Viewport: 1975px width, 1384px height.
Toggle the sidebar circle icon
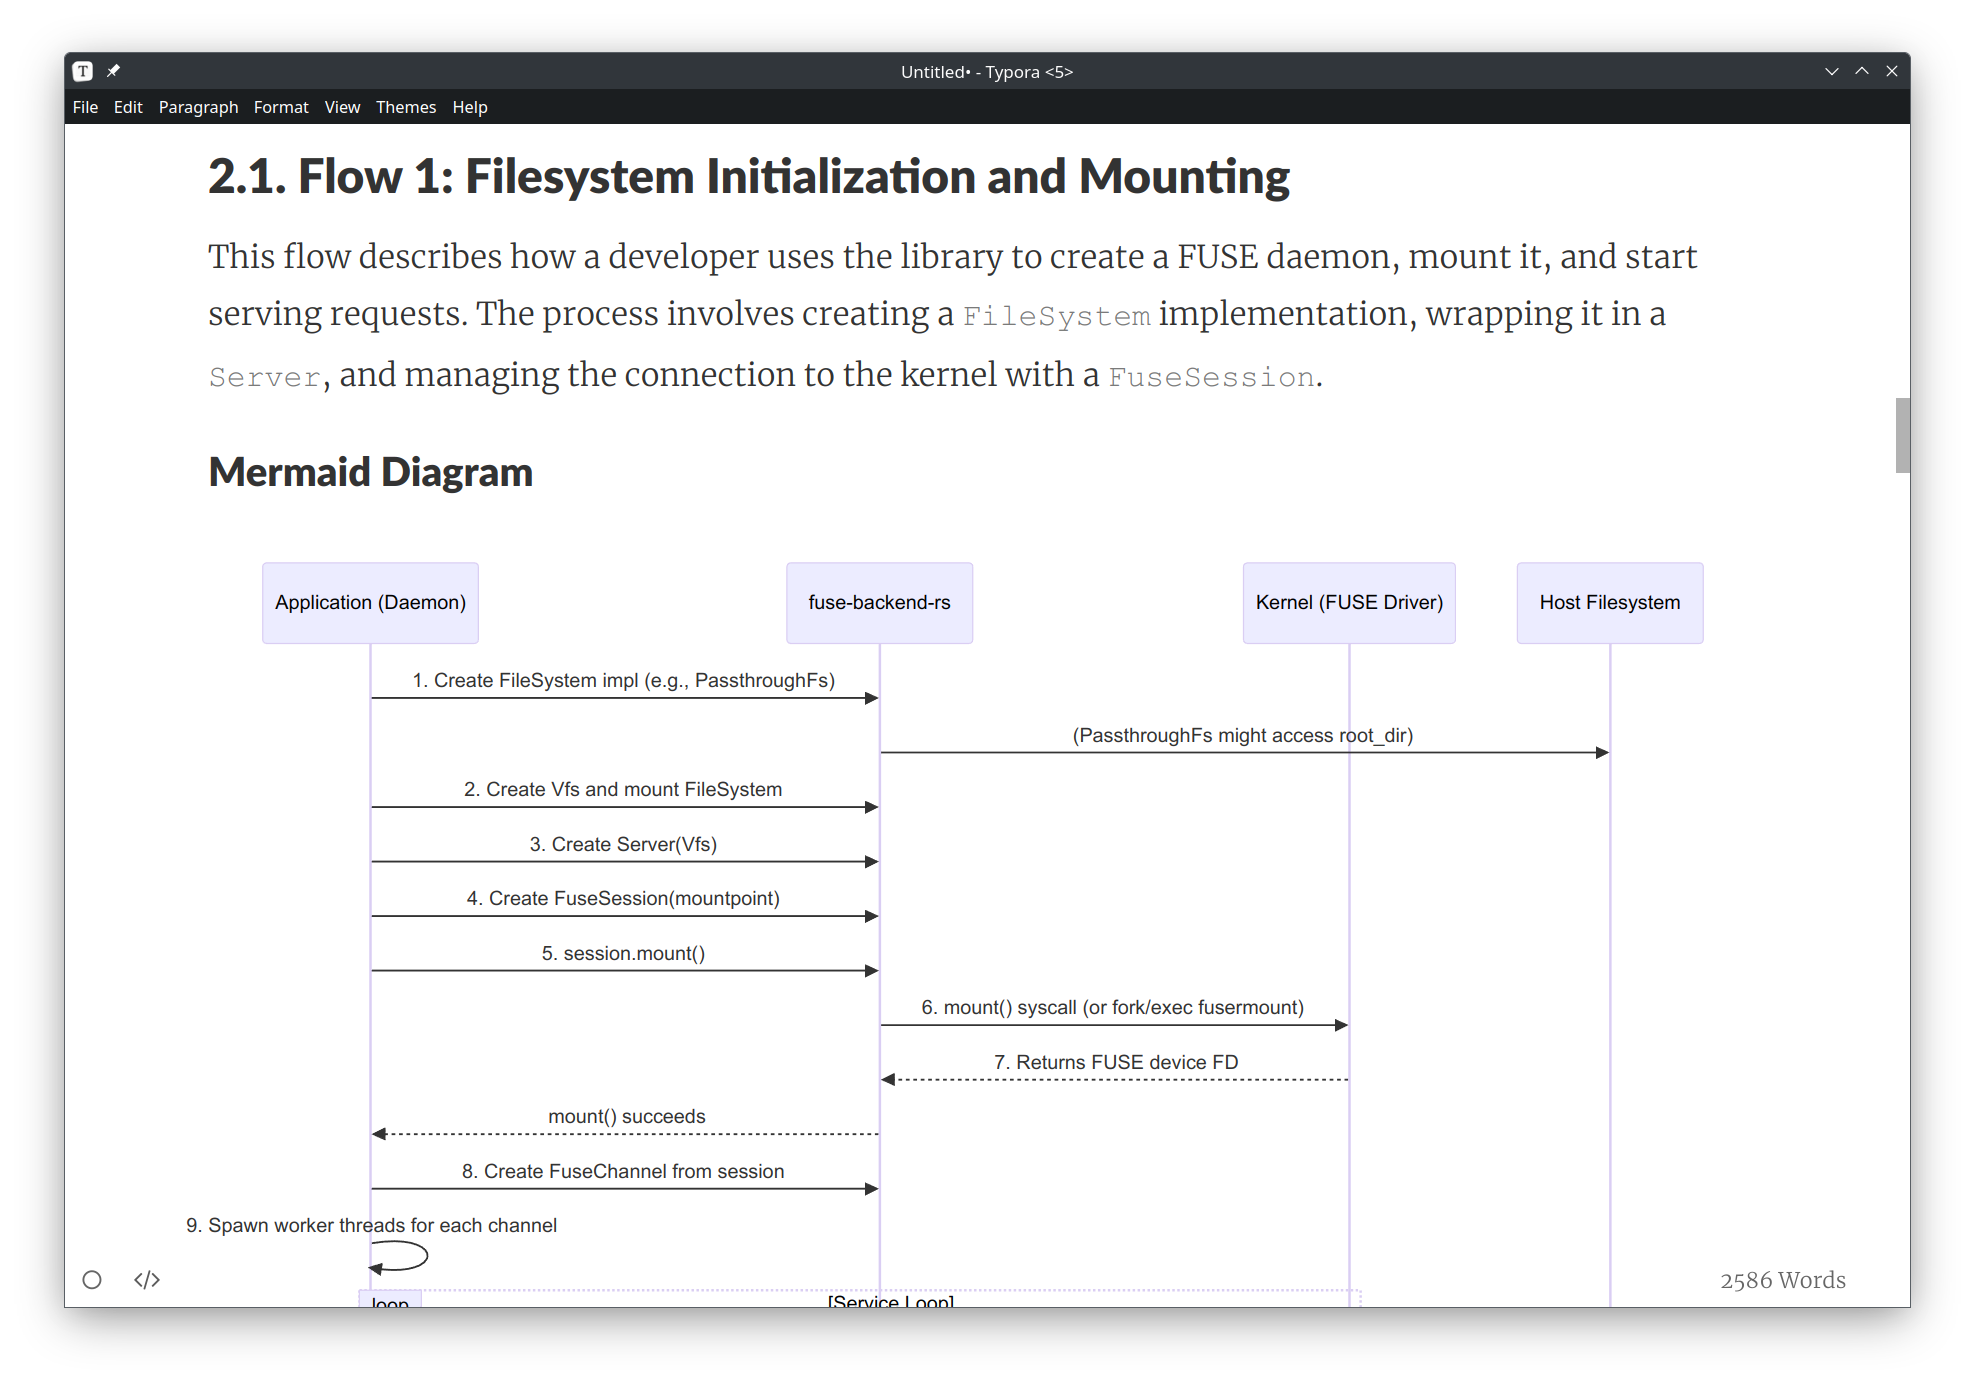point(92,1280)
